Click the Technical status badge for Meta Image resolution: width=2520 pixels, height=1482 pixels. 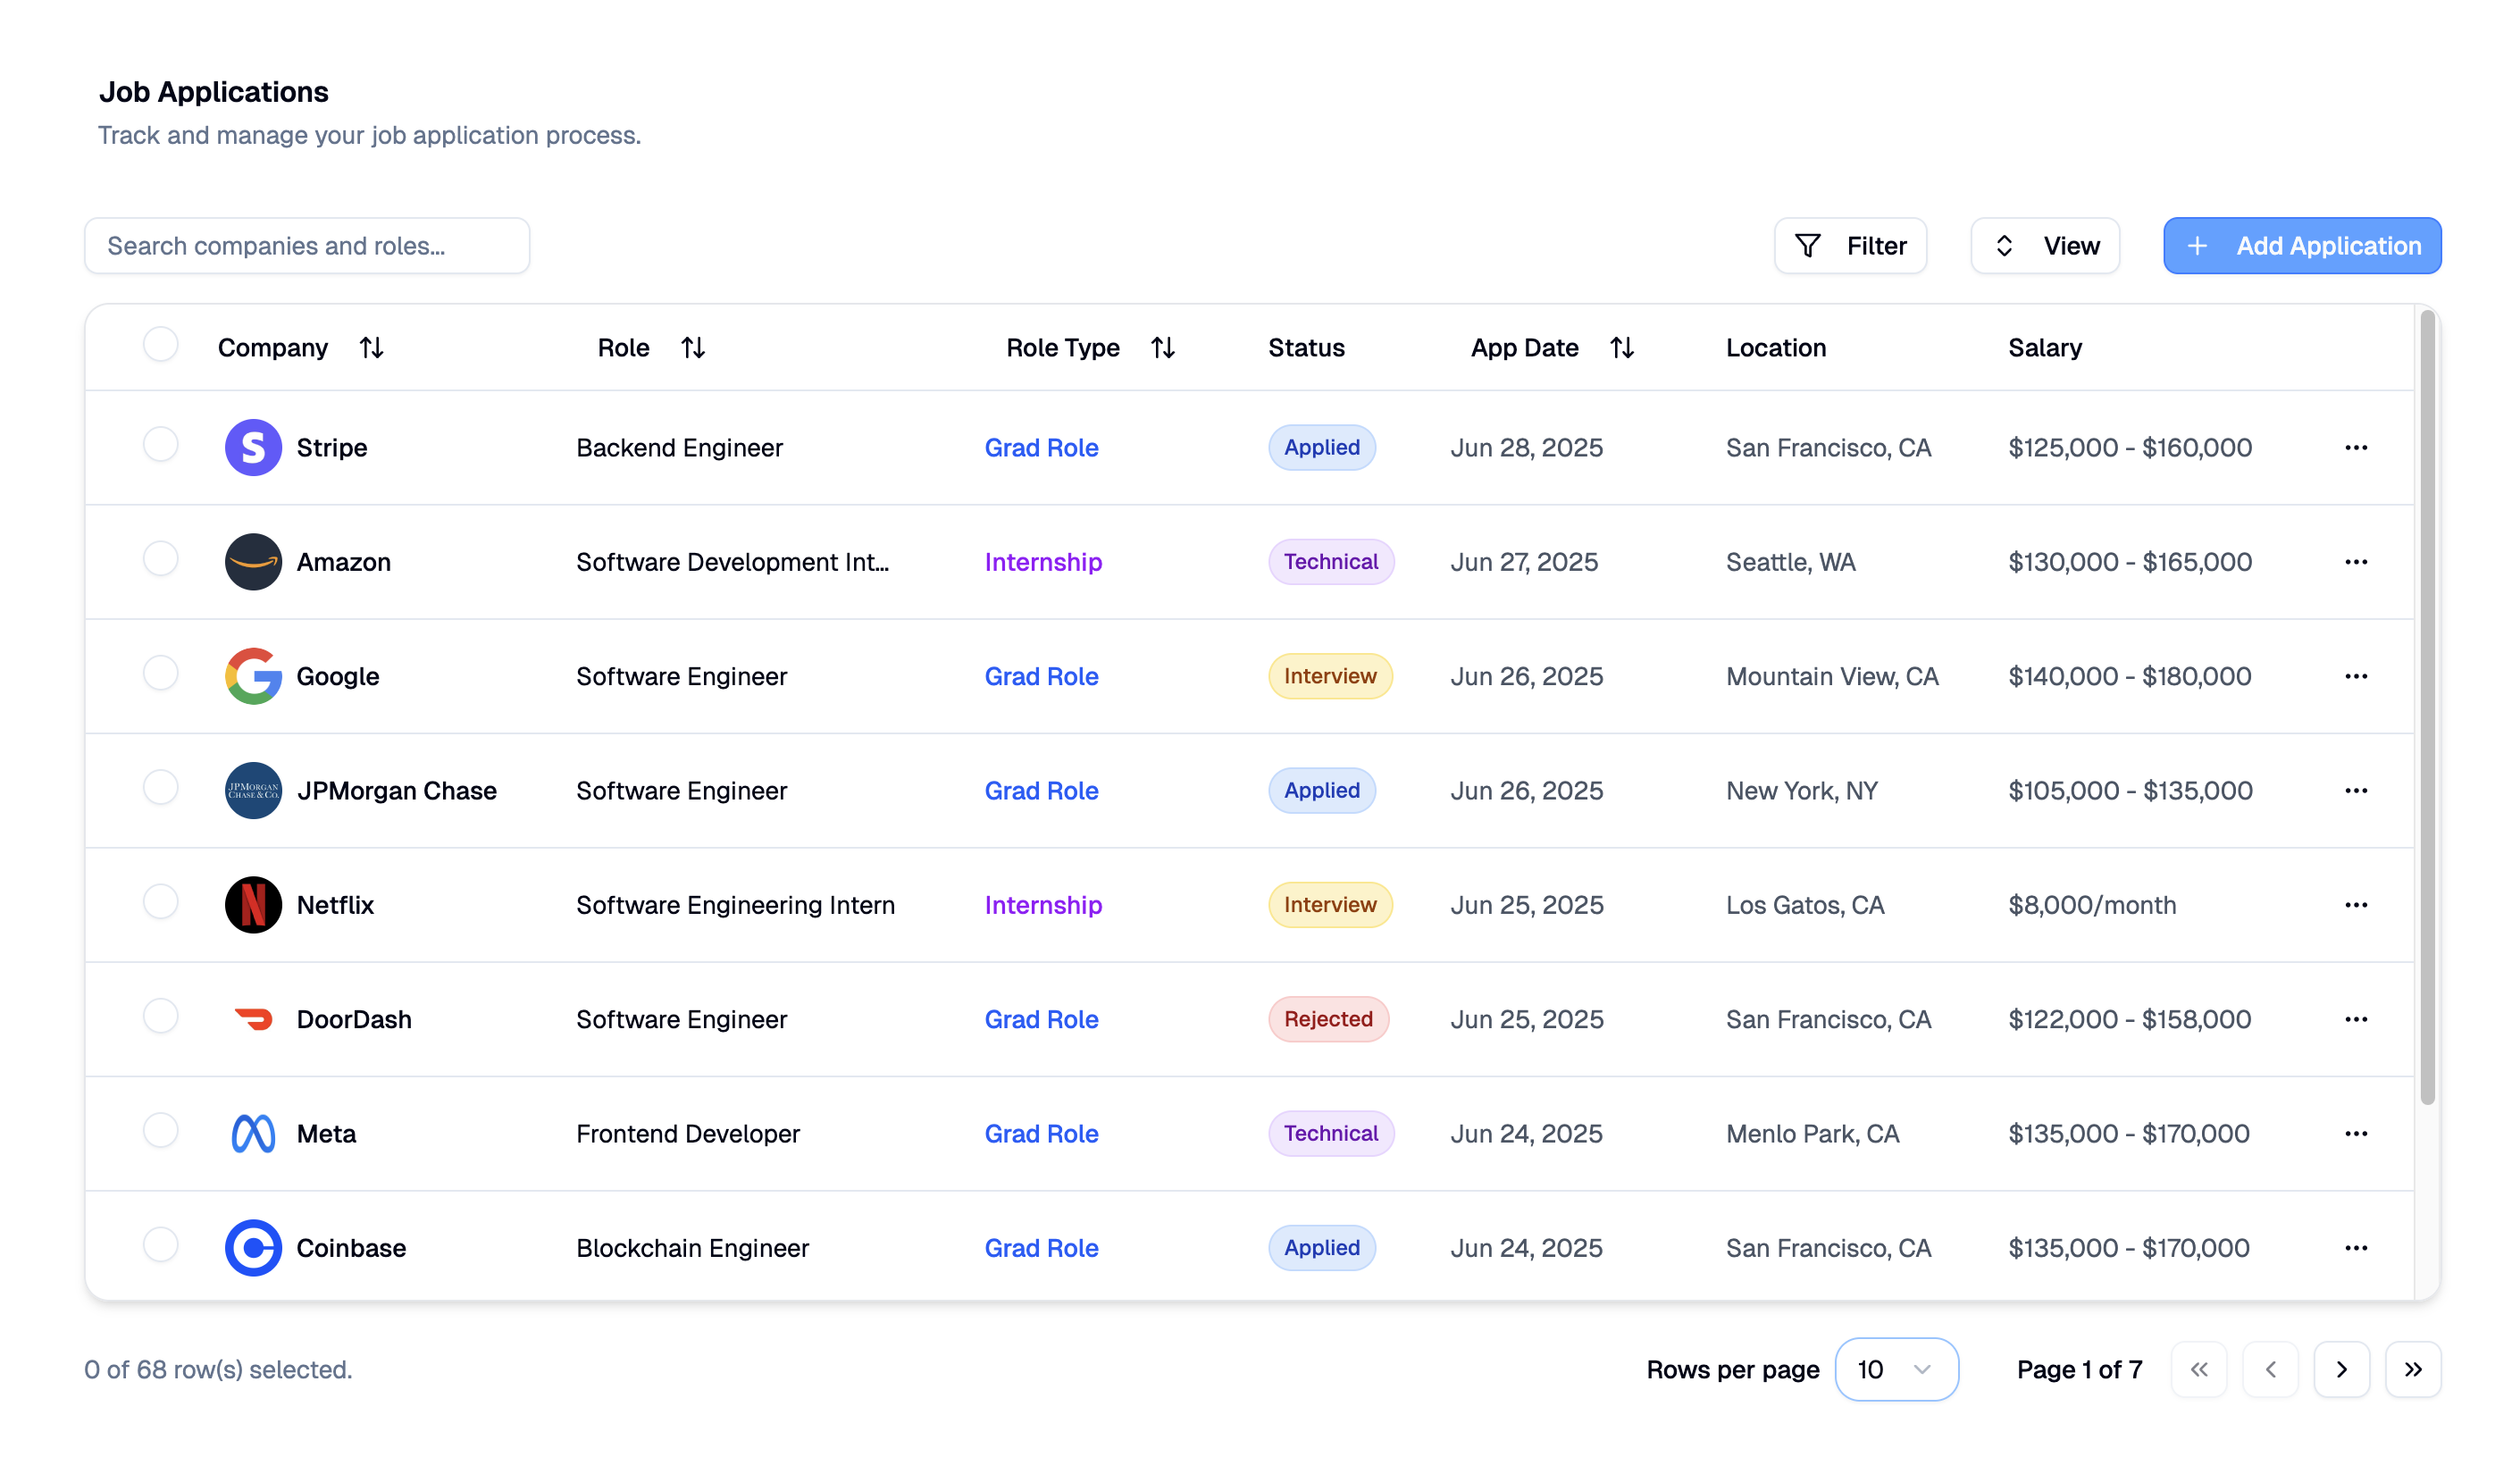[x=1331, y=1133]
